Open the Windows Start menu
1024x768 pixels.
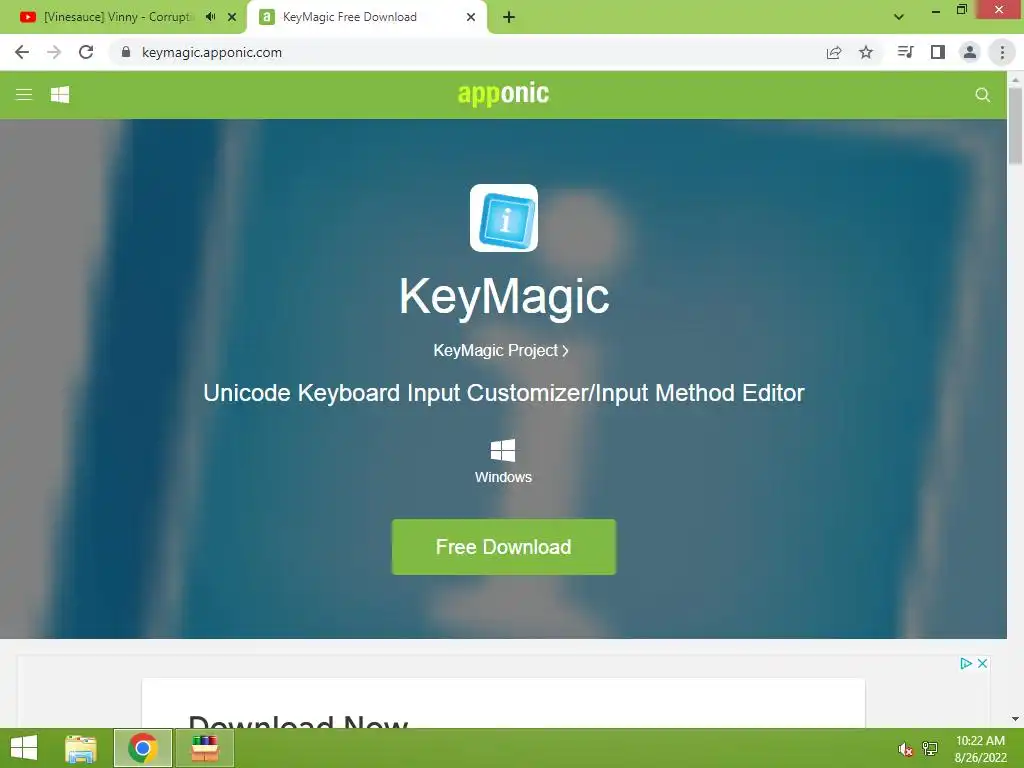[24, 748]
